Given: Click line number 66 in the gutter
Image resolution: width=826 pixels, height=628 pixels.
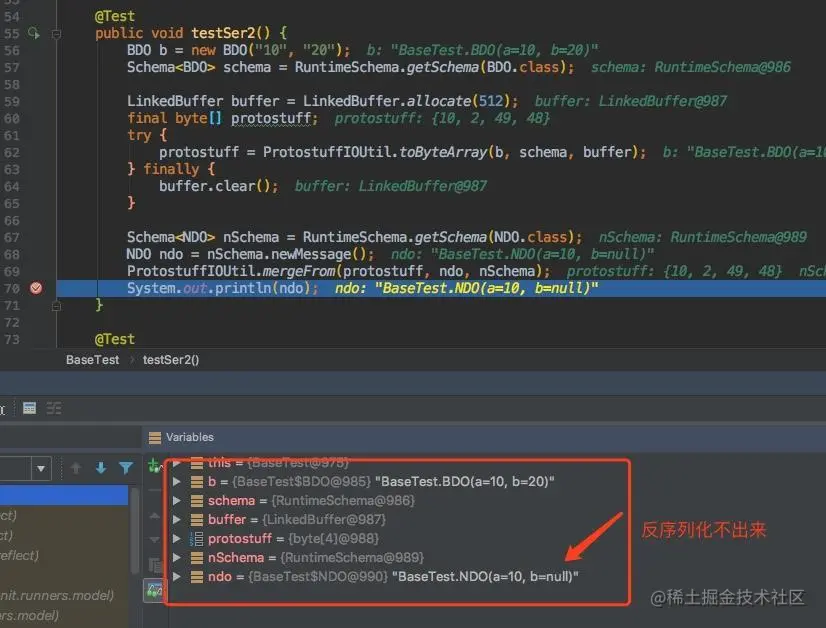Looking at the screenshot, I should tap(12, 220).
